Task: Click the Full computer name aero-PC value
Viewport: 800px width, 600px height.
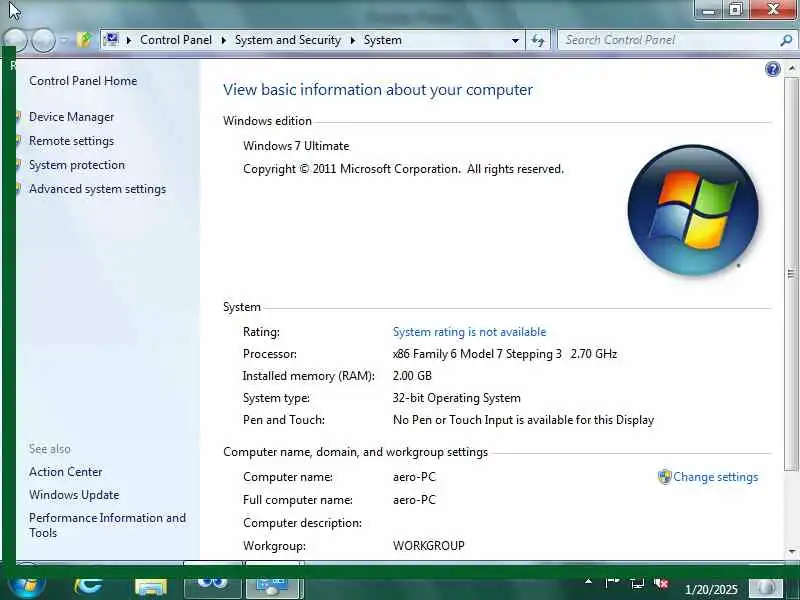Action: [414, 500]
